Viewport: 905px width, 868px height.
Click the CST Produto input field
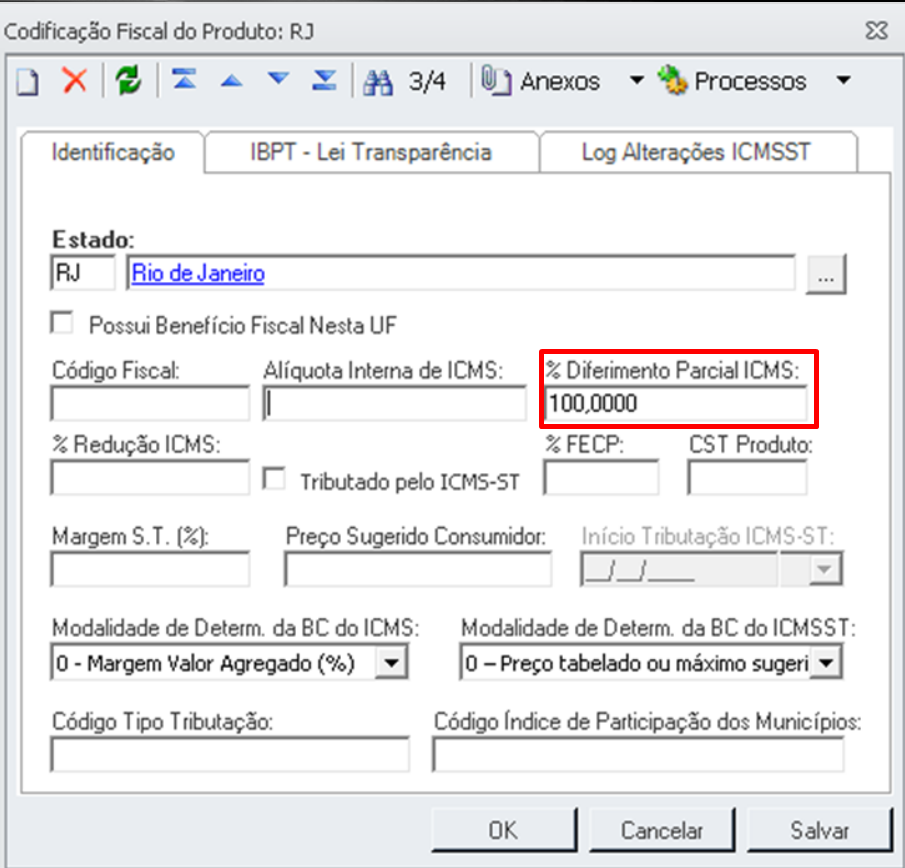[747, 477]
